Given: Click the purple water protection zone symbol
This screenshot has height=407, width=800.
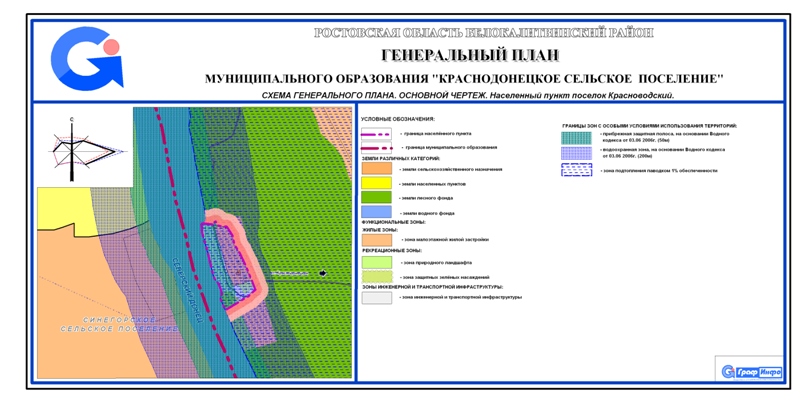Looking at the screenshot, I should pos(579,152).
